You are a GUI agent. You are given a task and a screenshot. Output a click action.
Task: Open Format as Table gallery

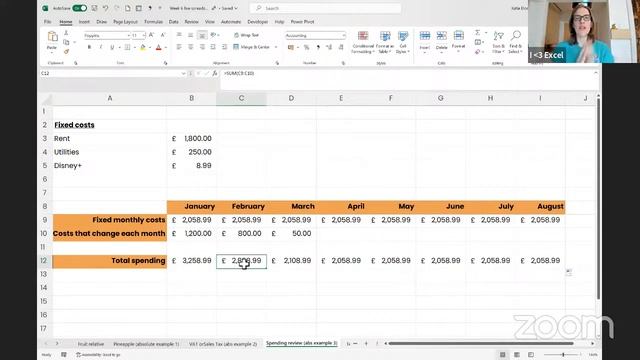(384, 42)
